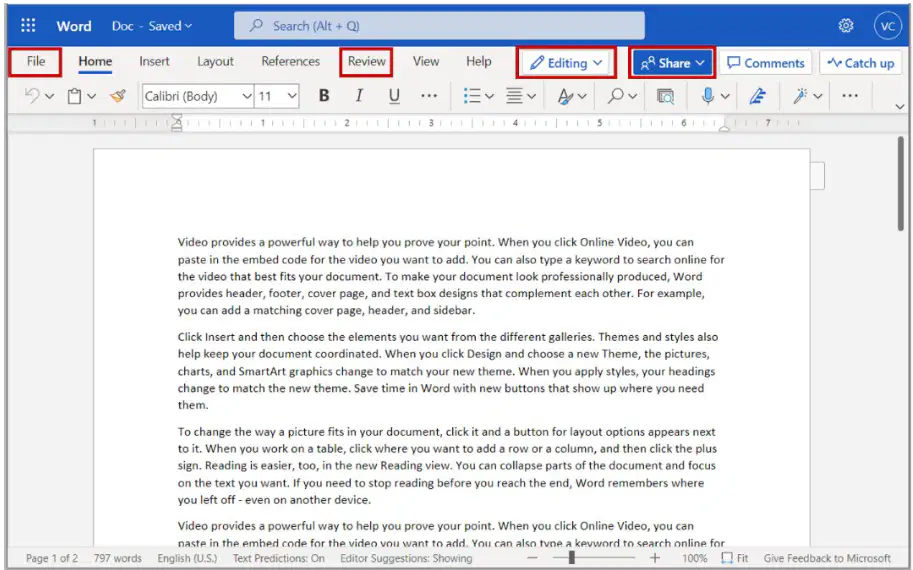
Task: Expand bullets dropdown arrow
Action: point(489,96)
